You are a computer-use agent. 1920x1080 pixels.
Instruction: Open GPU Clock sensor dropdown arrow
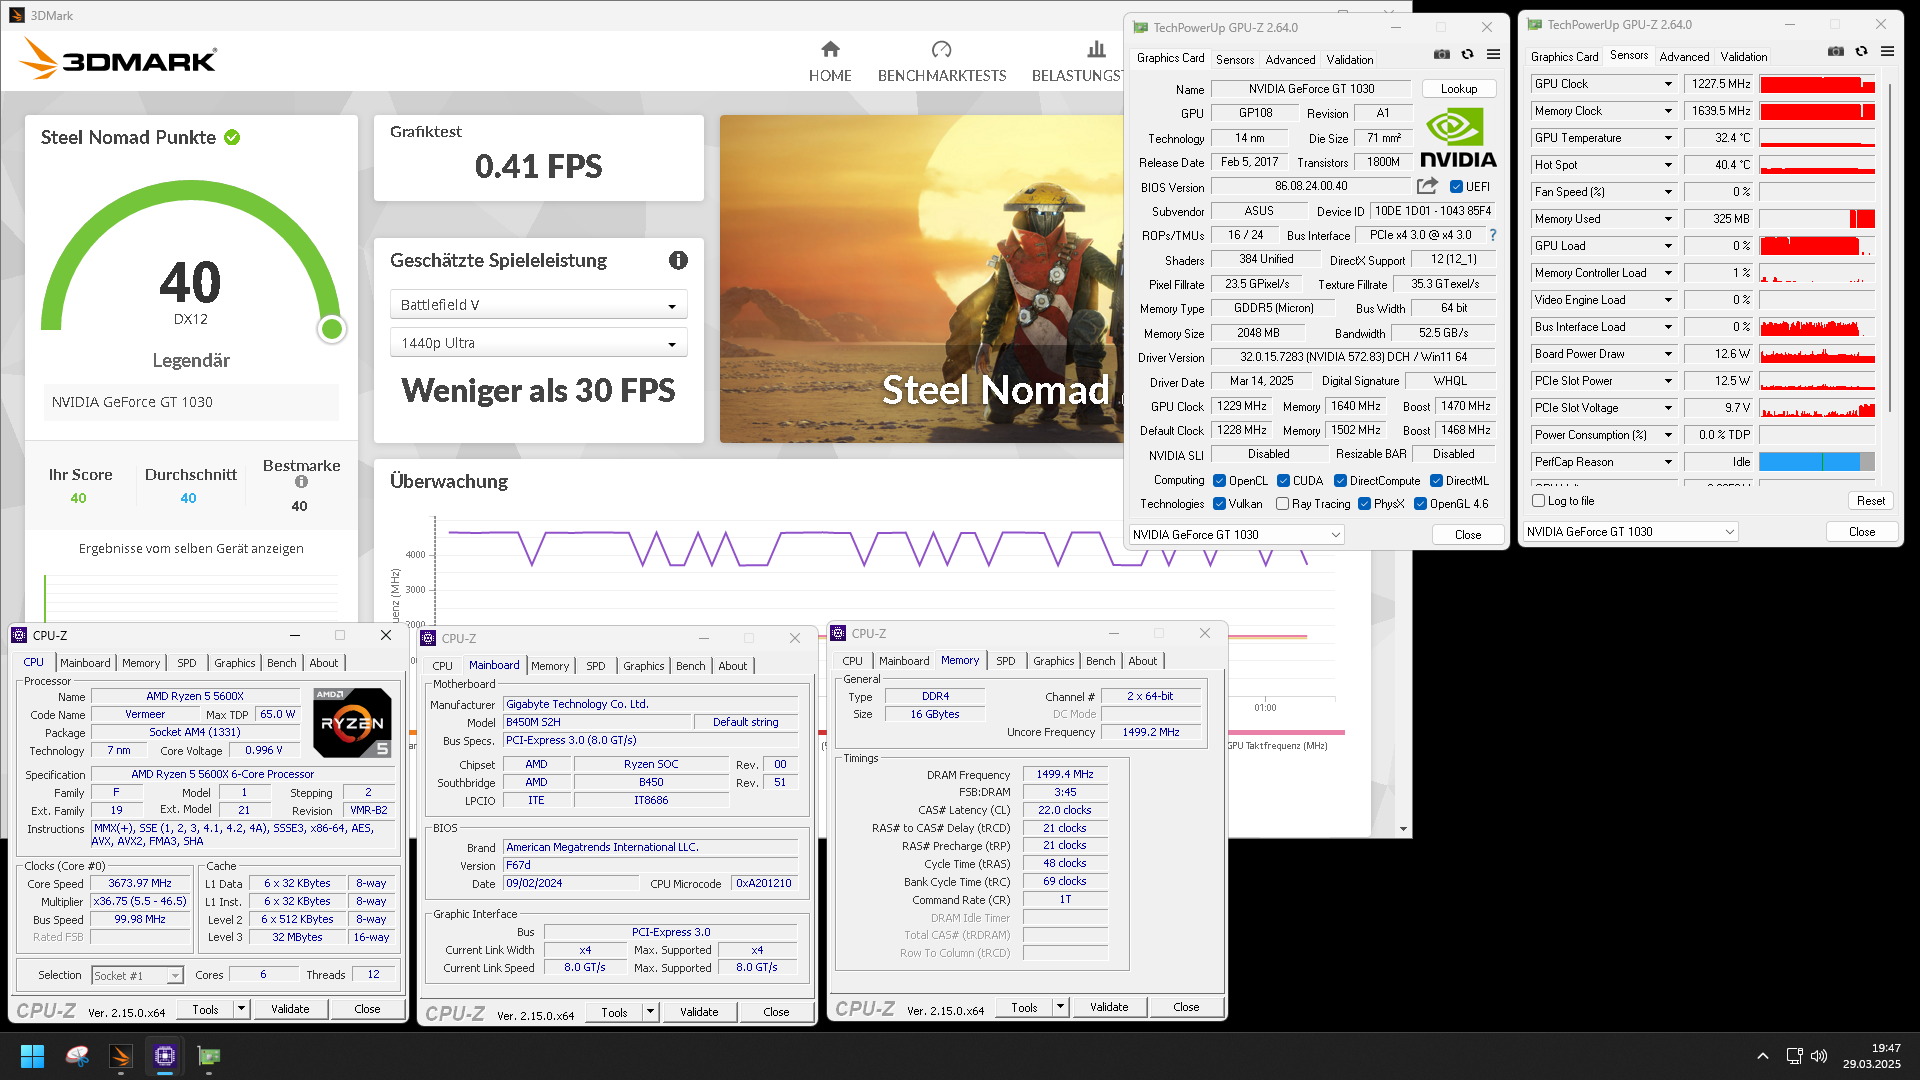click(x=1667, y=84)
